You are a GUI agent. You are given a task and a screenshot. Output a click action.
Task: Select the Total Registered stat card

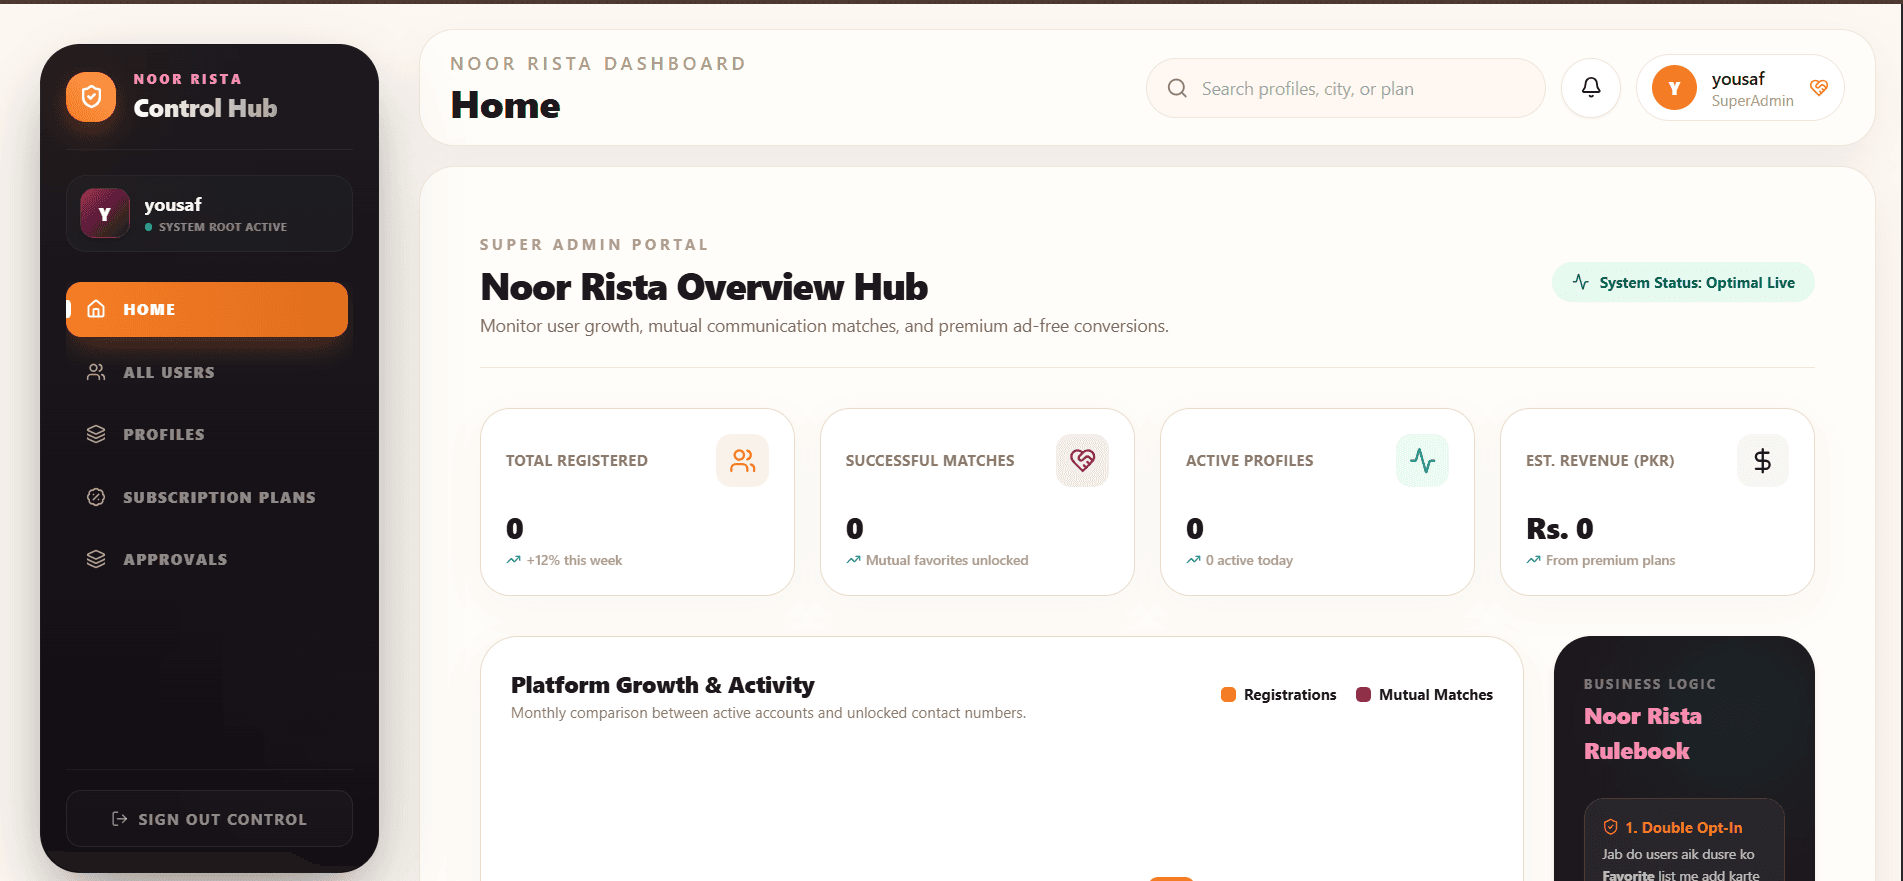coord(637,502)
